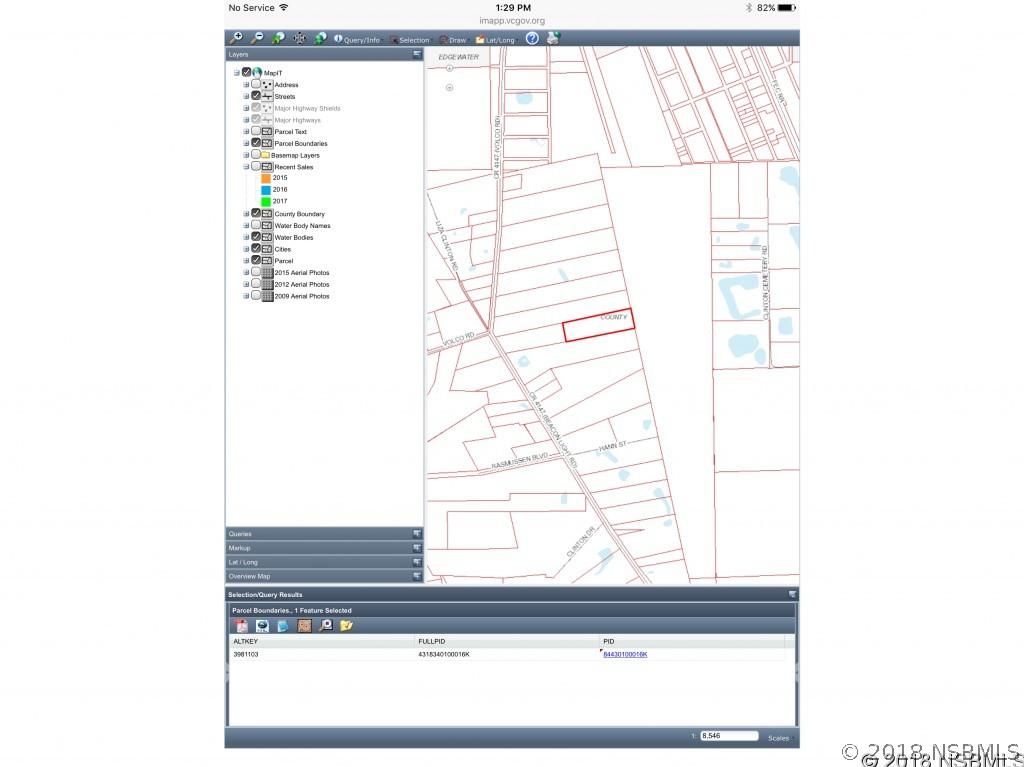Open the help question mark icon

(532, 38)
